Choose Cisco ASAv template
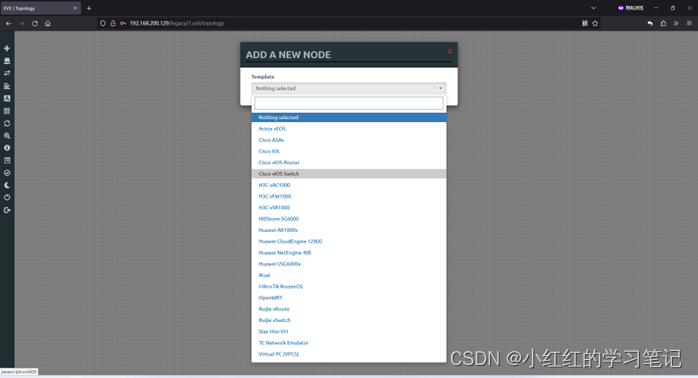This screenshot has width=698, height=378. click(x=349, y=140)
